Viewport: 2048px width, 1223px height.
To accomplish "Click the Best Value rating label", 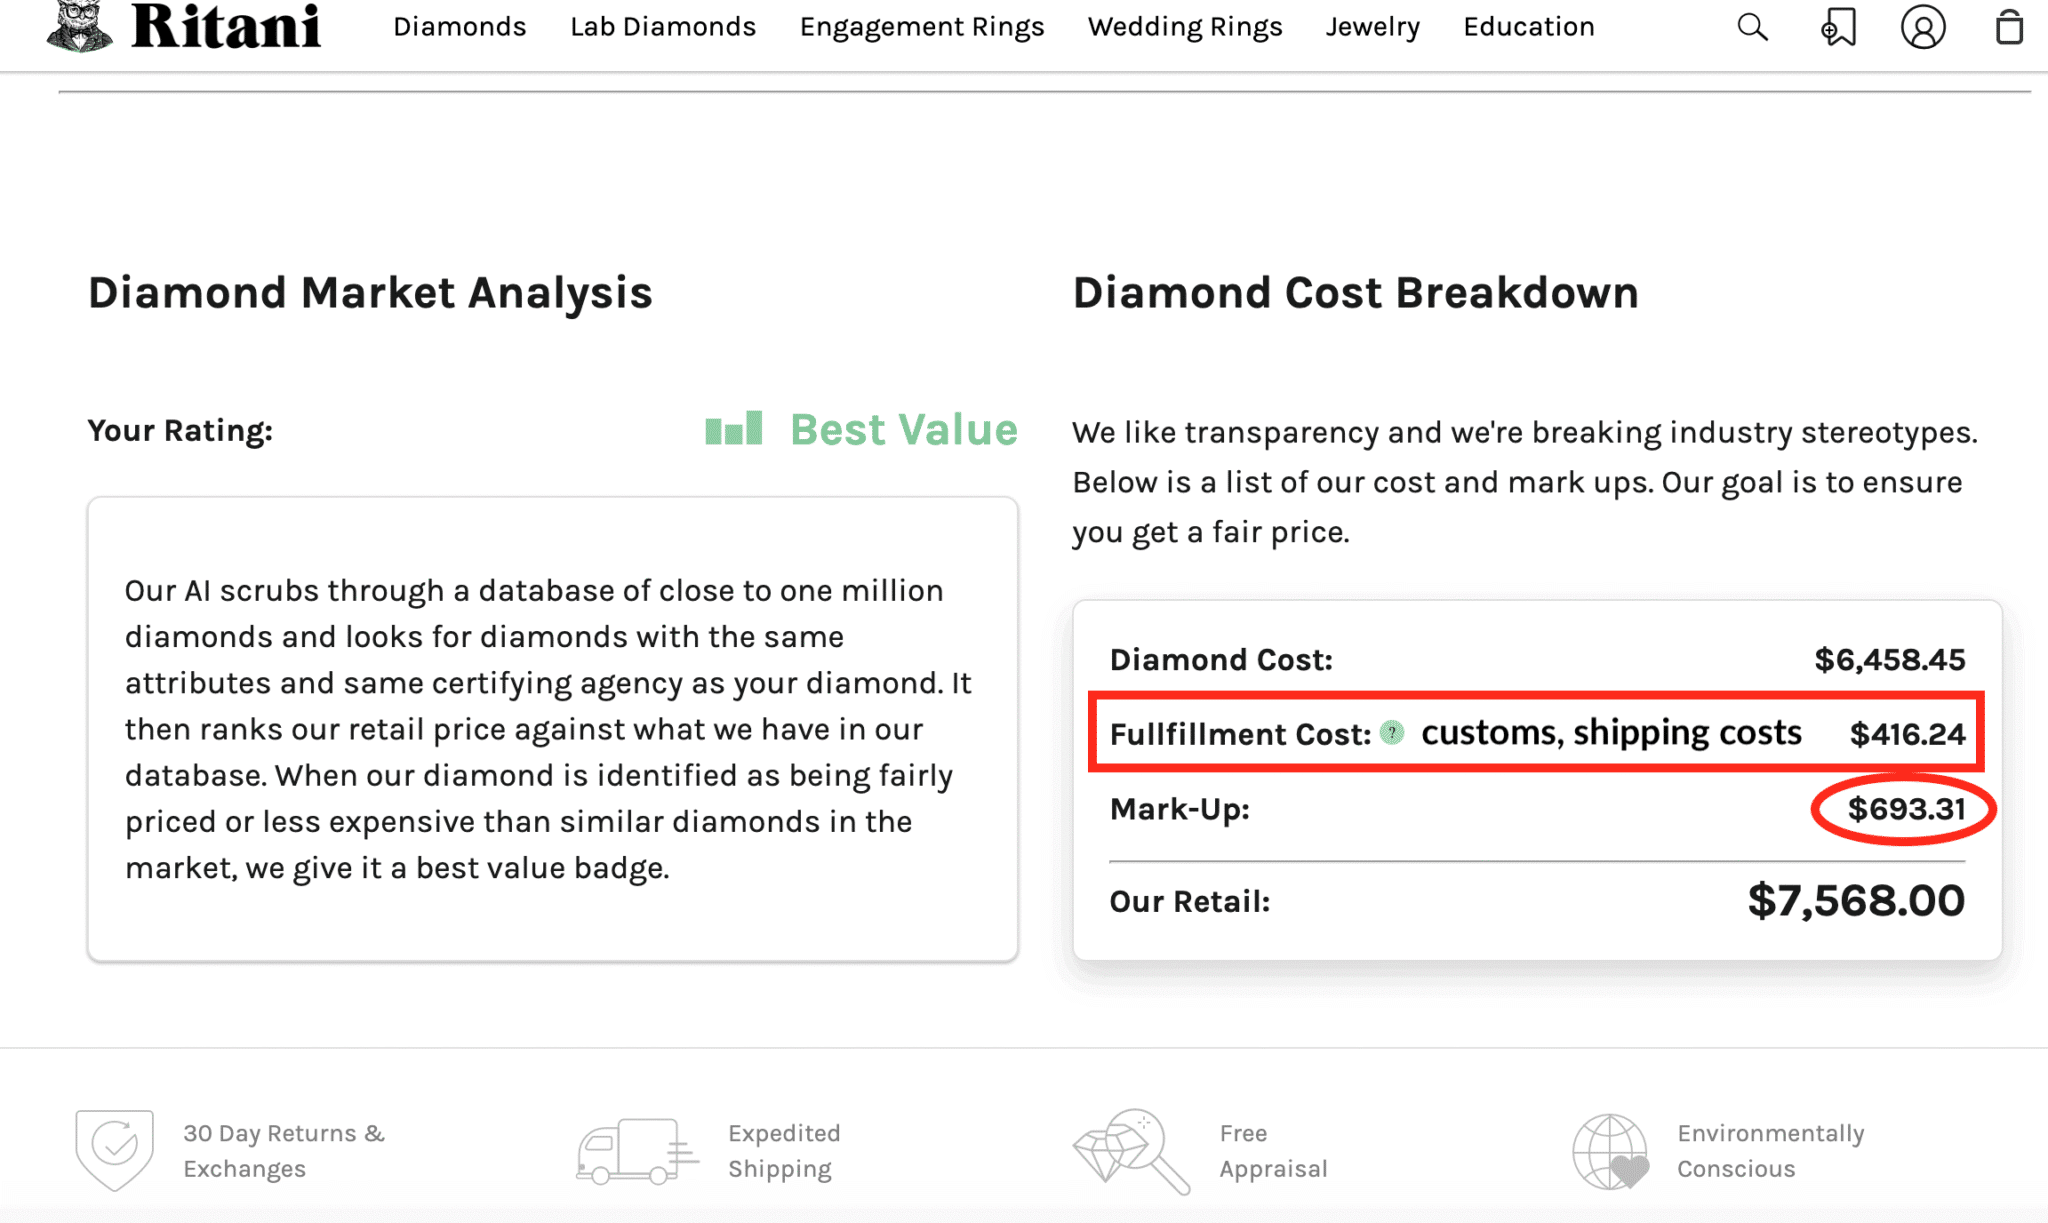I will tap(903, 429).
